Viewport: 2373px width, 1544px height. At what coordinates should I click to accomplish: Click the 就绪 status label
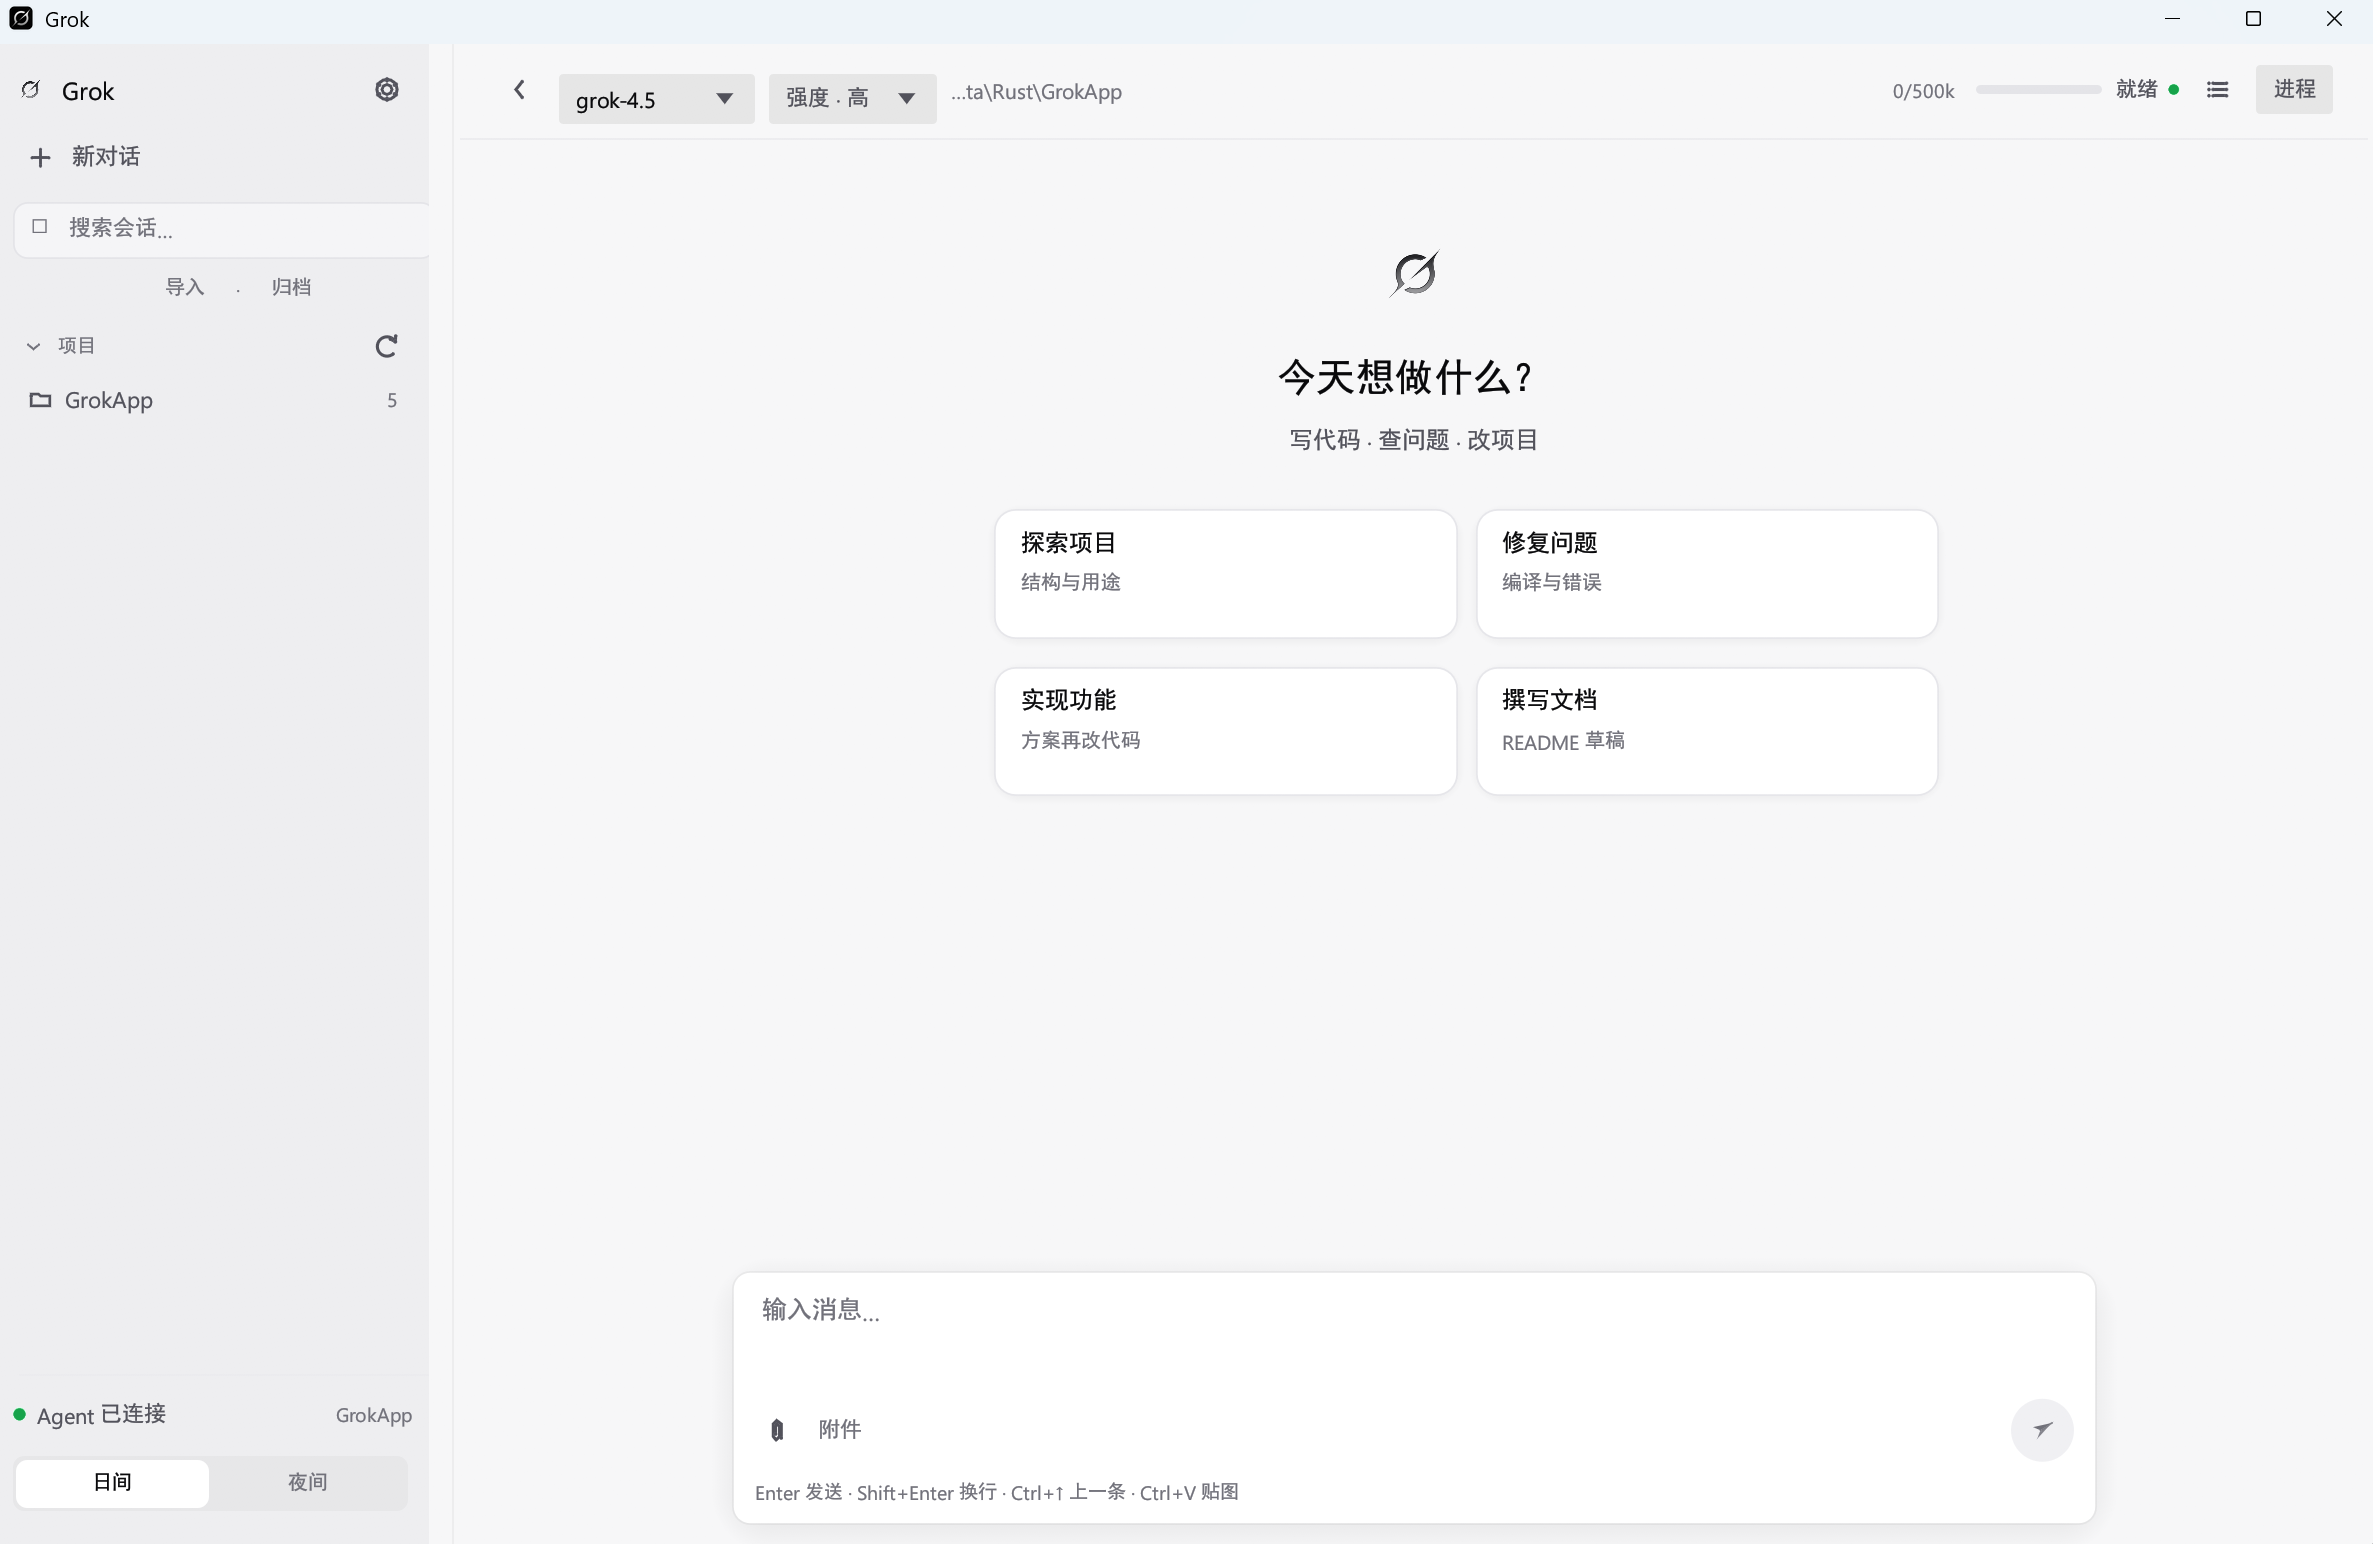point(2136,90)
